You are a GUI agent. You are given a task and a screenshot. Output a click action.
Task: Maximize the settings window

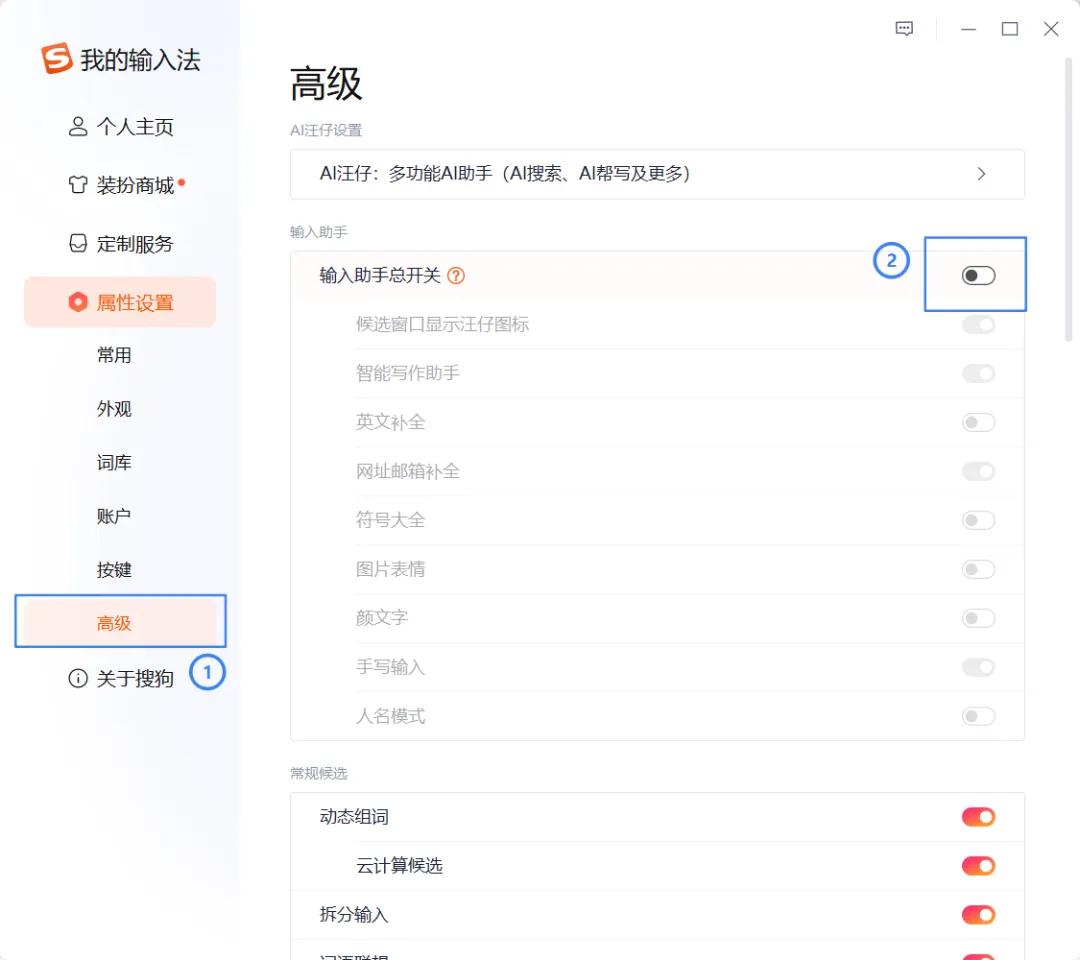(1010, 29)
